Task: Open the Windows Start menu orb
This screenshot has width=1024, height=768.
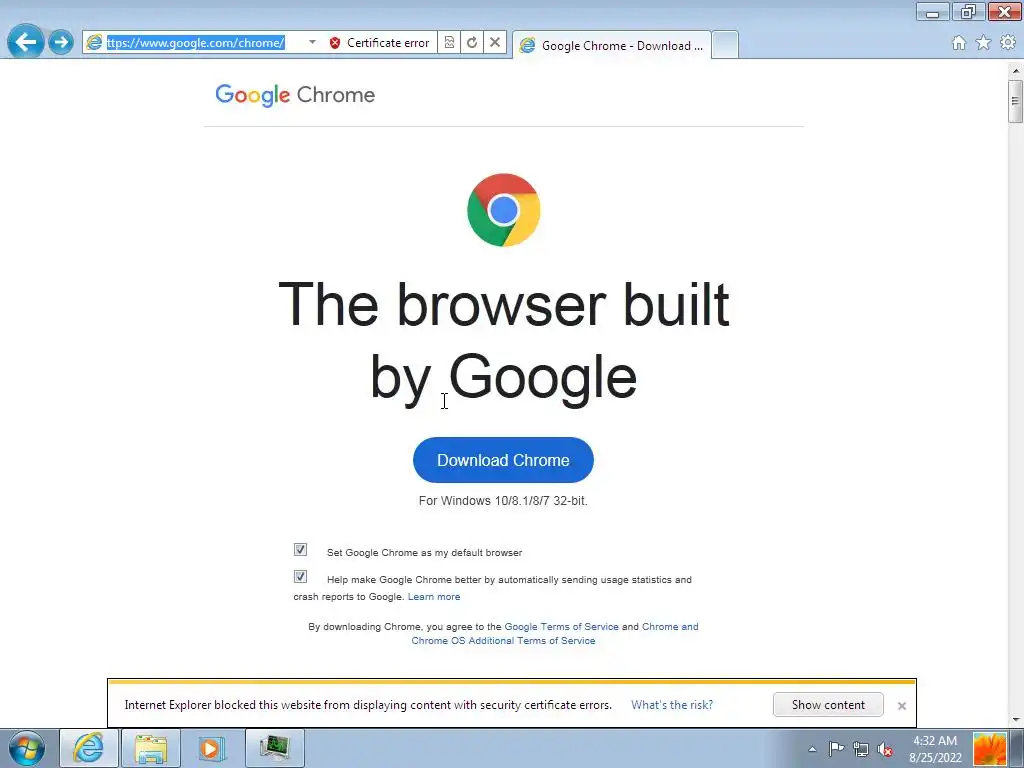Action: click(x=27, y=748)
